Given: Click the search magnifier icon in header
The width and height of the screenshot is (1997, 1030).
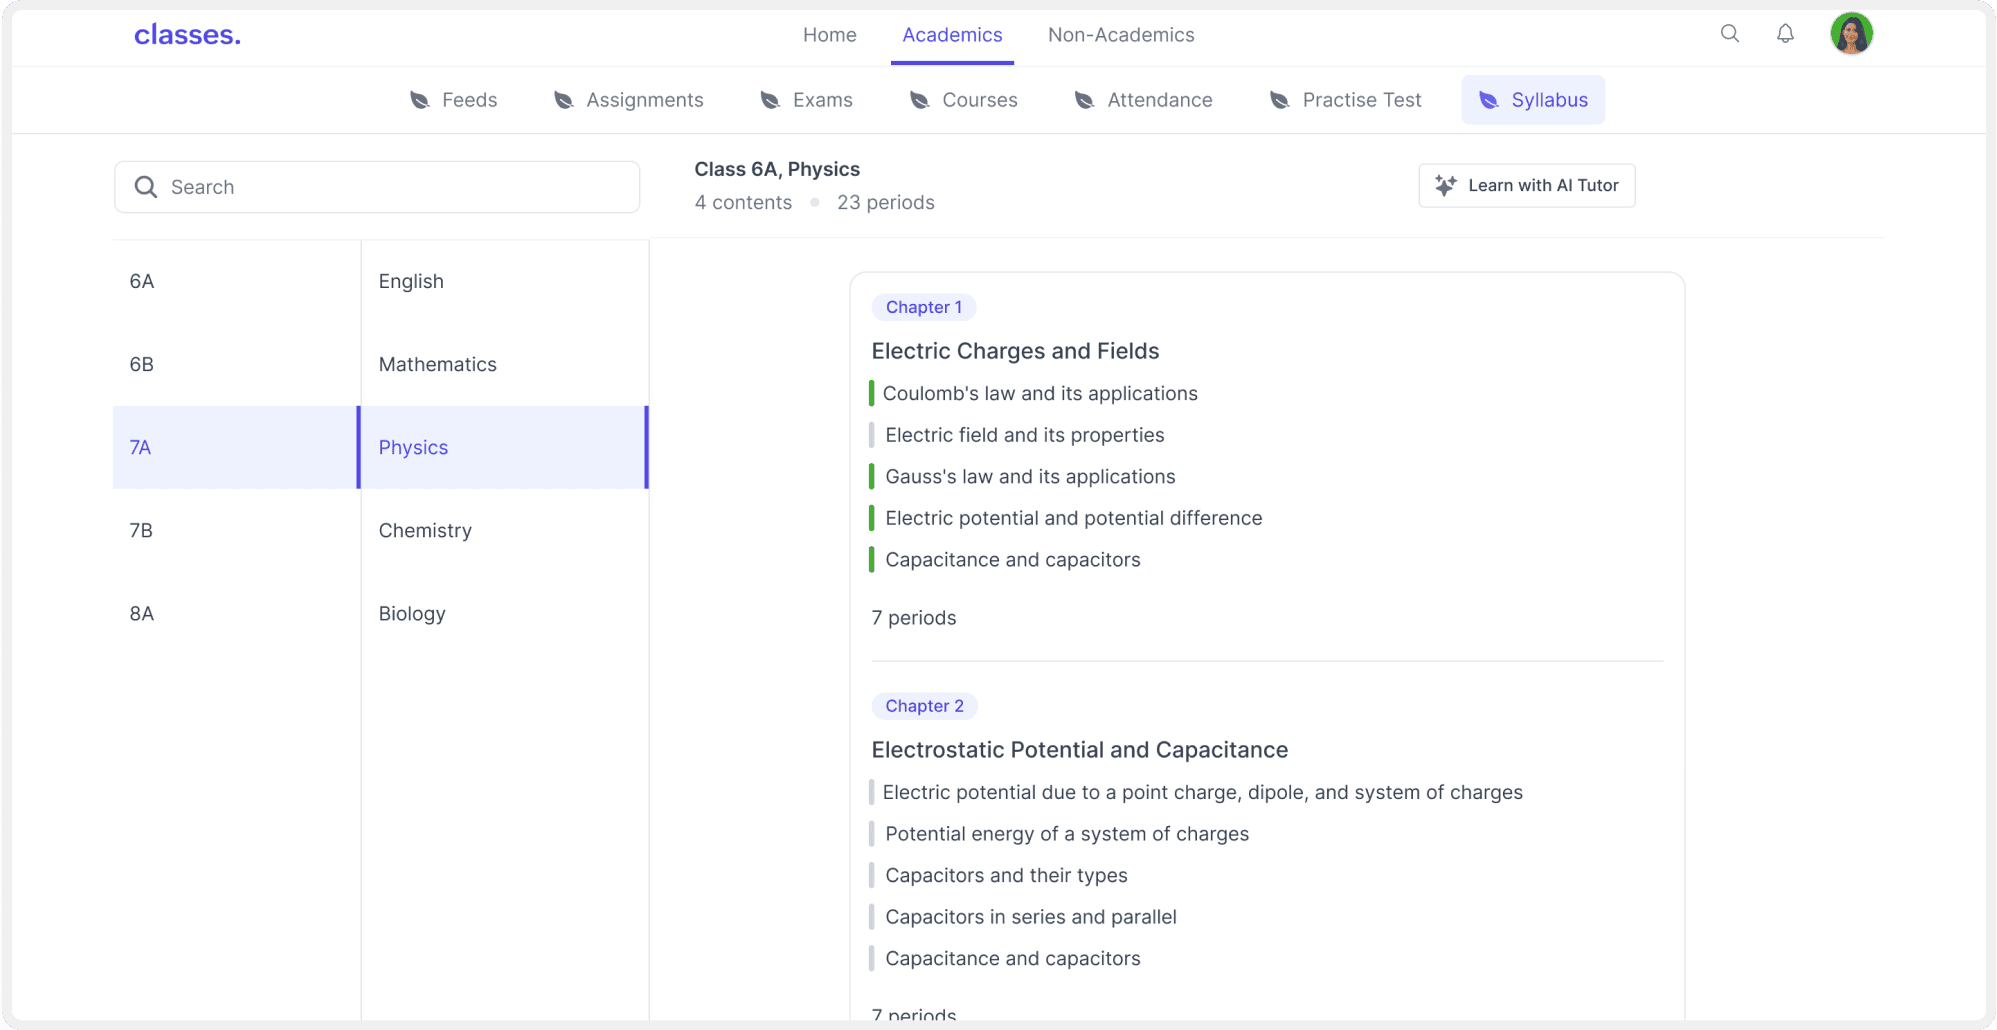Looking at the screenshot, I should (x=1729, y=34).
